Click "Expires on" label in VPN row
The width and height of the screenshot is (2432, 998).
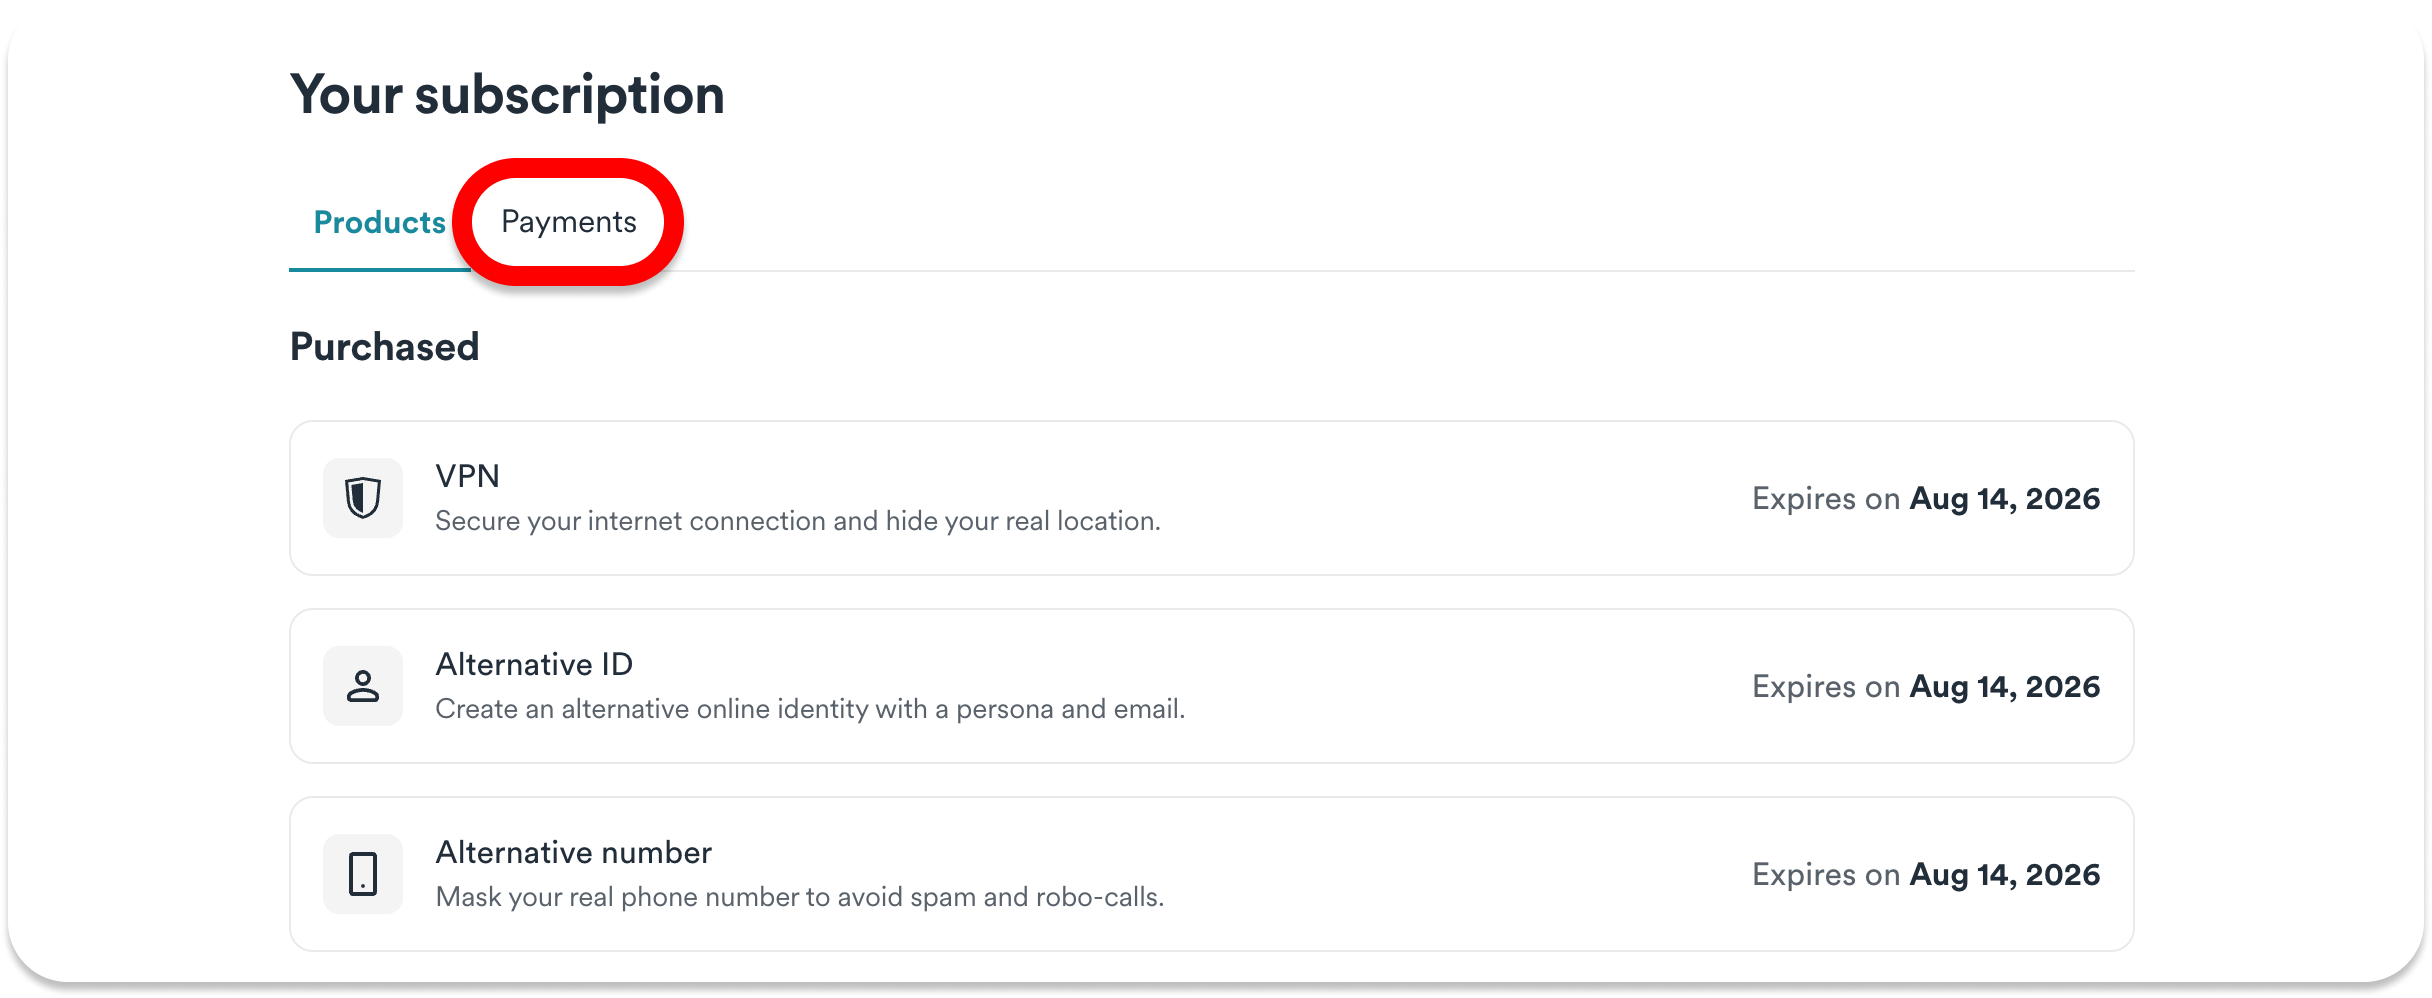tap(1825, 499)
